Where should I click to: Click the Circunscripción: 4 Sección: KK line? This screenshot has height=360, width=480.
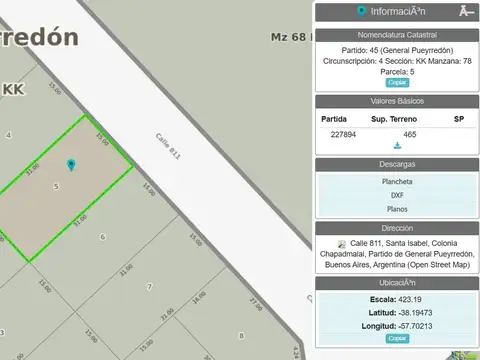click(397, 61)
